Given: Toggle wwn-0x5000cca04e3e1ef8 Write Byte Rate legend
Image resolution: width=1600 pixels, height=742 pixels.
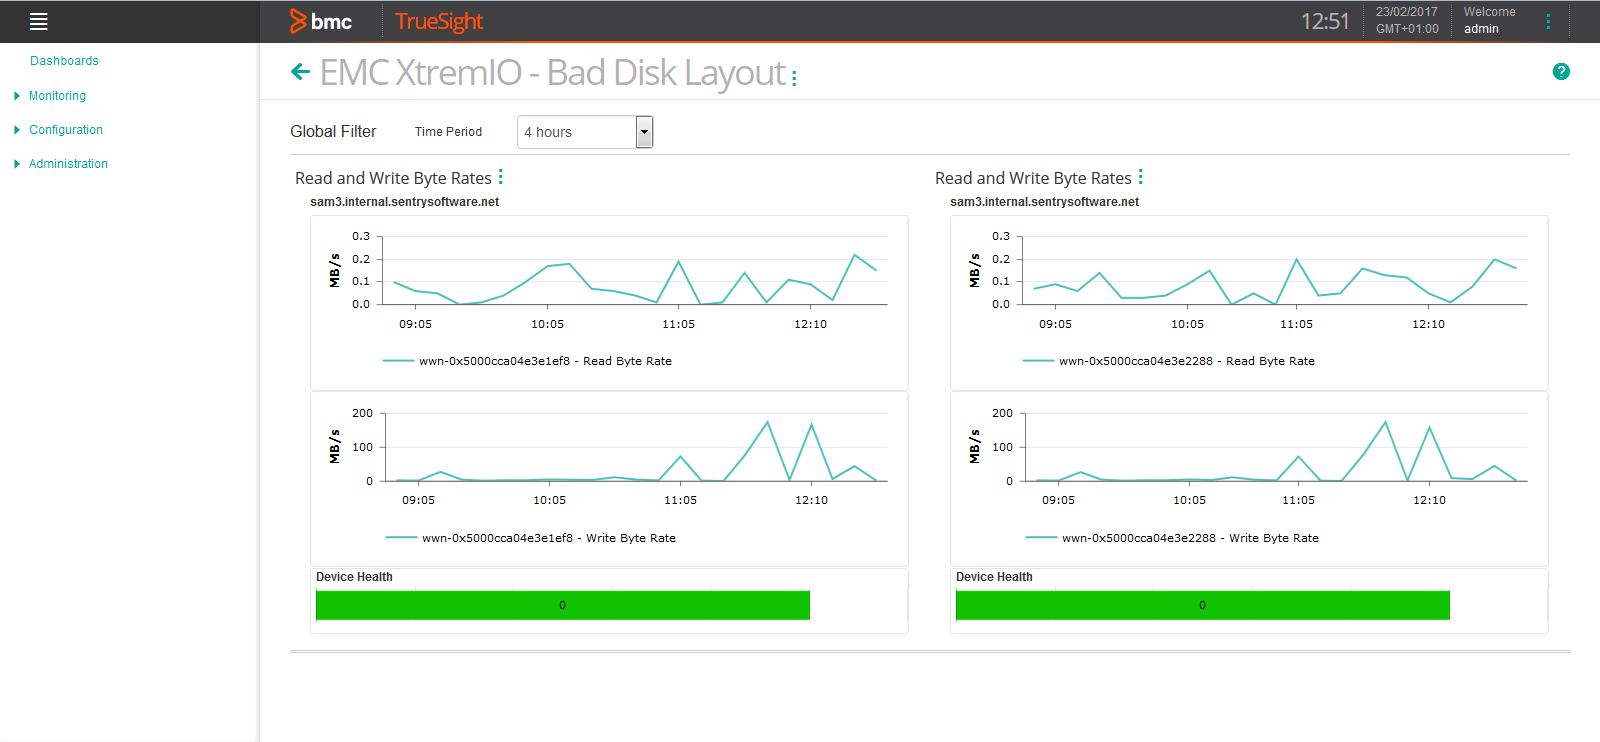Looking at the screenshot, I should [530, 538].
